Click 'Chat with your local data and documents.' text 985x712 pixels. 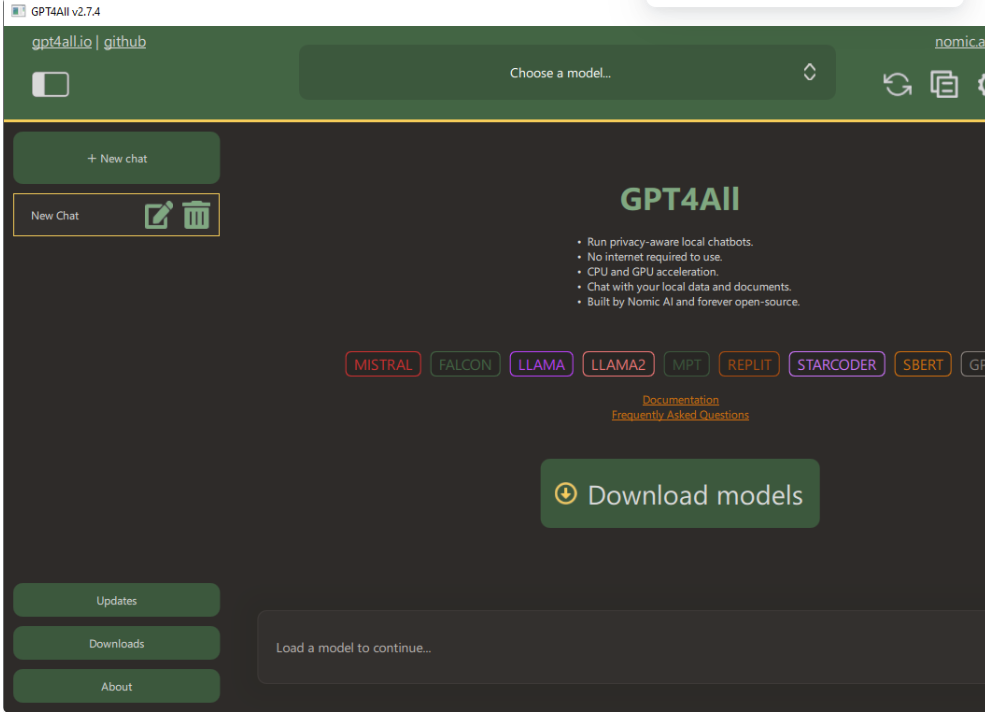(689, 287)
